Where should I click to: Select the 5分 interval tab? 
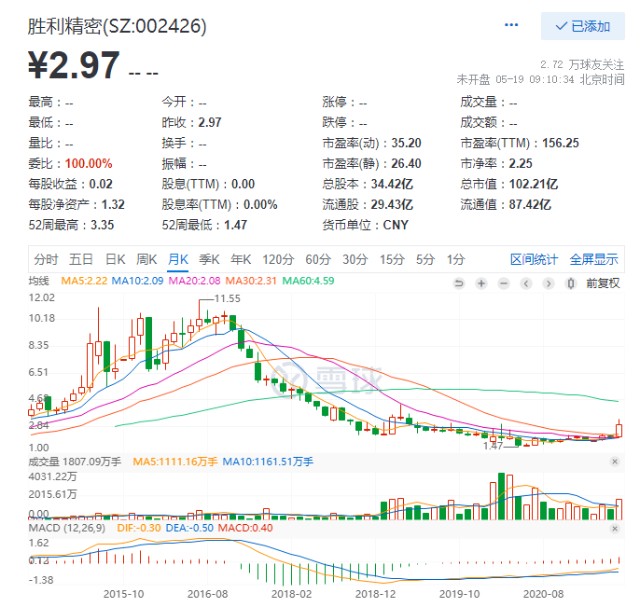coord(425,259)
